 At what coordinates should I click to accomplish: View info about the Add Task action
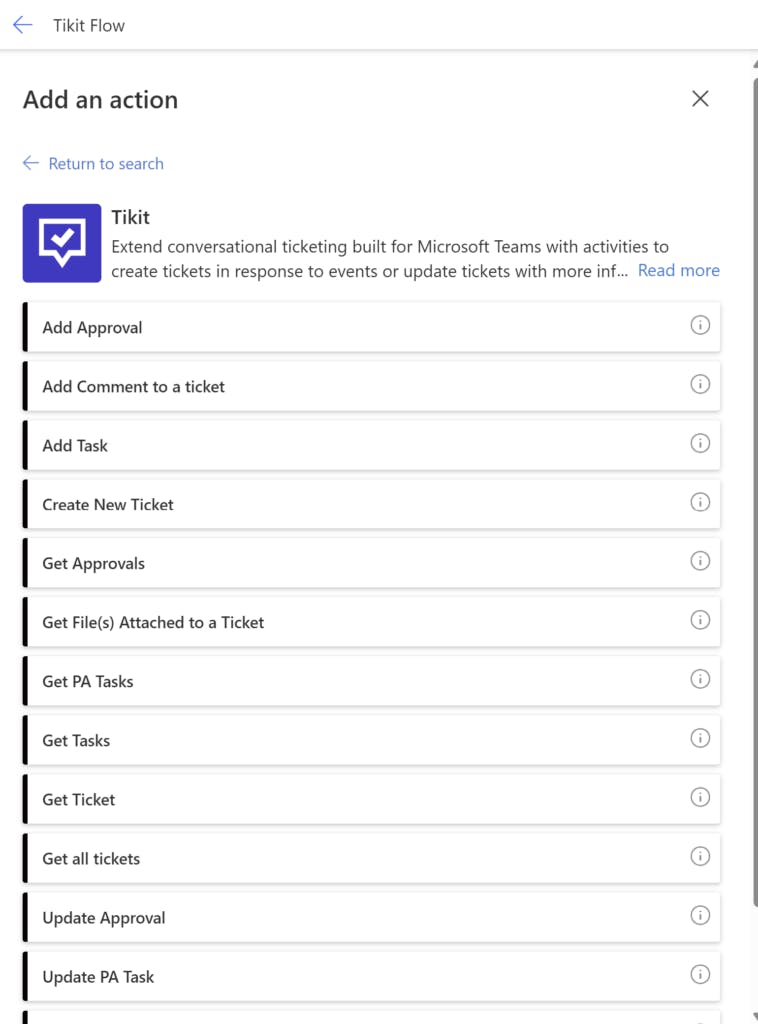tap(700, 443)
